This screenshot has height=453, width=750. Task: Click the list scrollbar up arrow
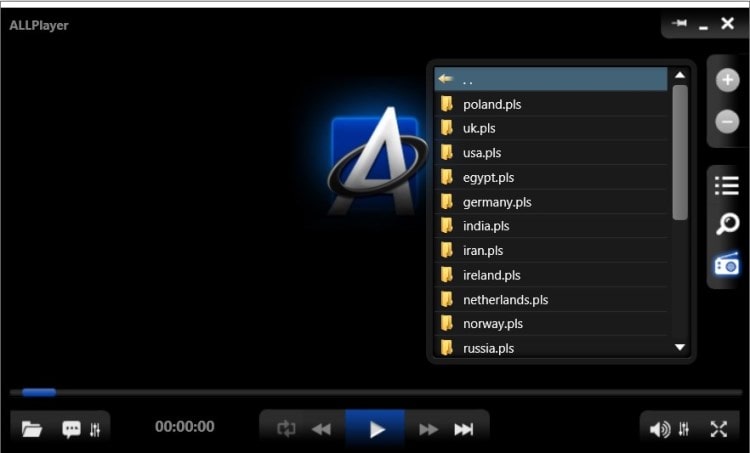(680, 75)
